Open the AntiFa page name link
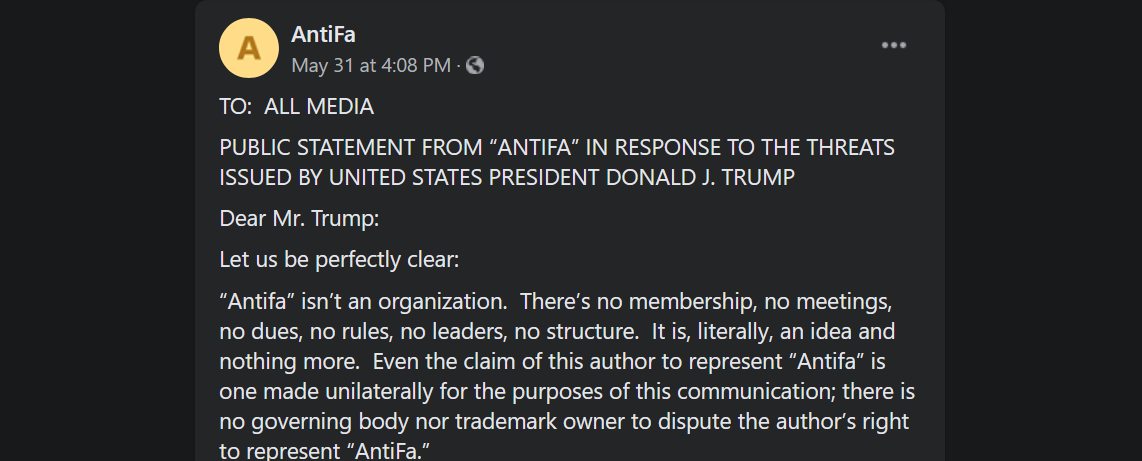Image resolution: width=1142 pixels, height=461 pixels. click(x=323, y=35)
